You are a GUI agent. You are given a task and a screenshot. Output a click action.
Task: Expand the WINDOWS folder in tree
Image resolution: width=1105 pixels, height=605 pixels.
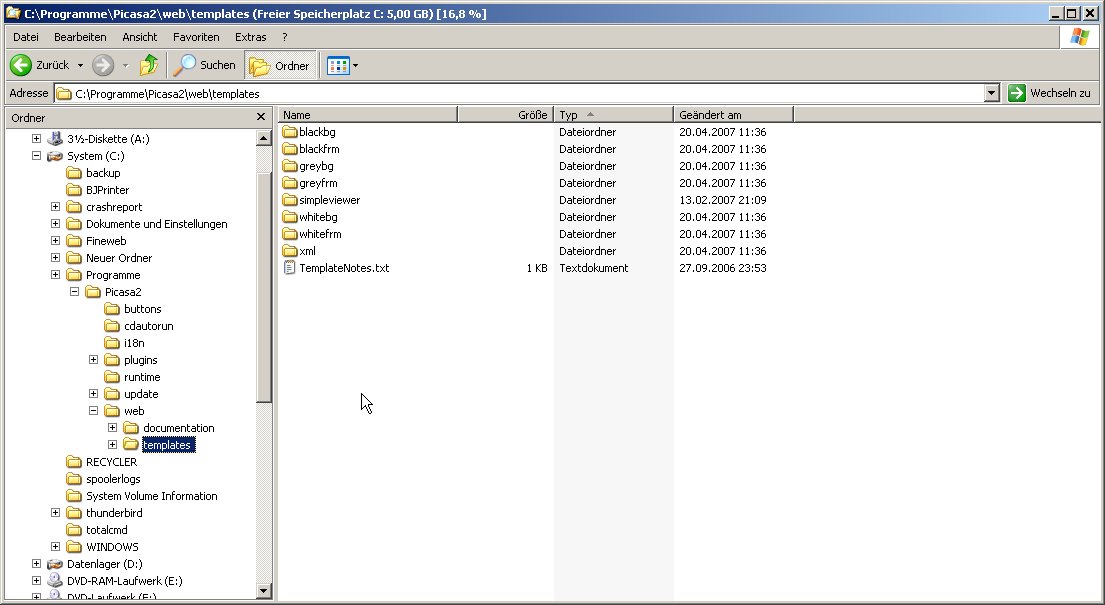coord(56,547)
